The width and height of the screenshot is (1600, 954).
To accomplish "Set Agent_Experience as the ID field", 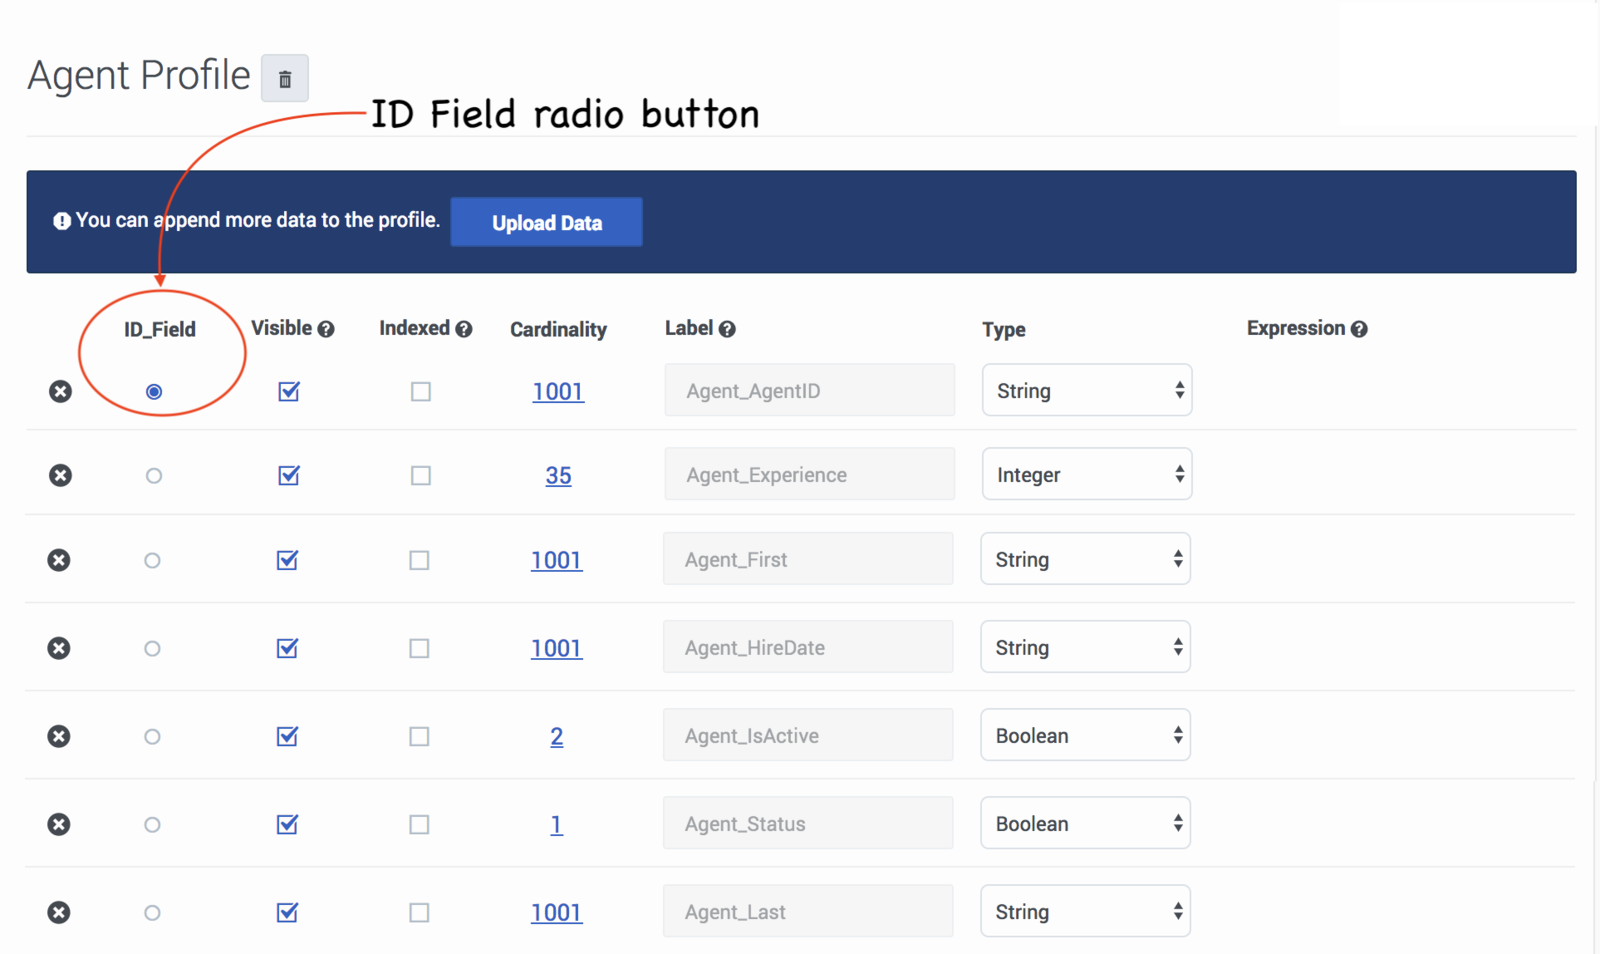I will [x=153, y=476].
